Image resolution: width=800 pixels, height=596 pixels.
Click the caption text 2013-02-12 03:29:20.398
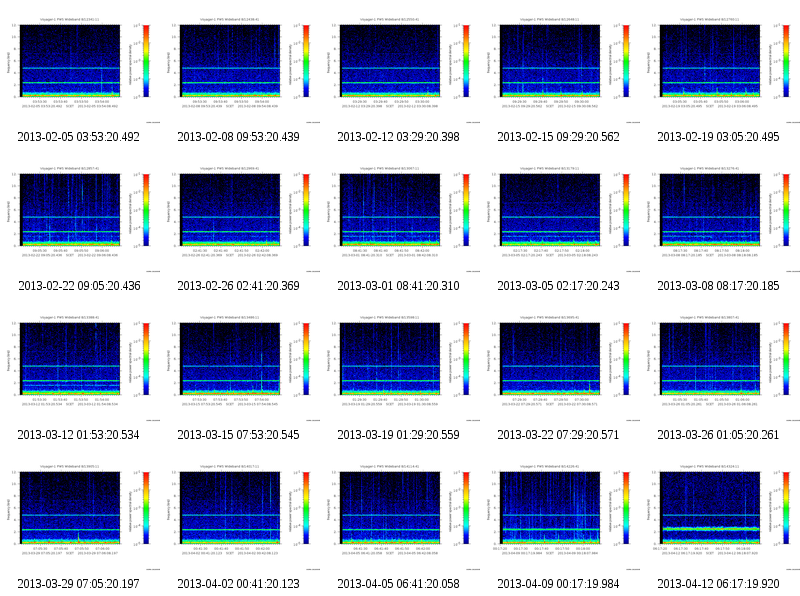(398, 137)
